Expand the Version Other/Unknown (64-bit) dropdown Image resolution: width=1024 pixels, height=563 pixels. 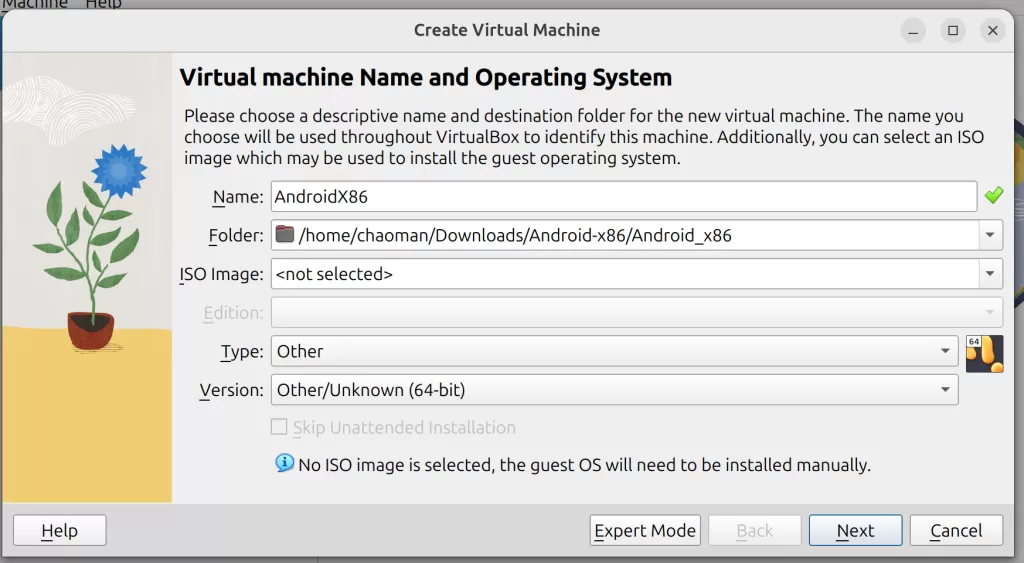614,390
